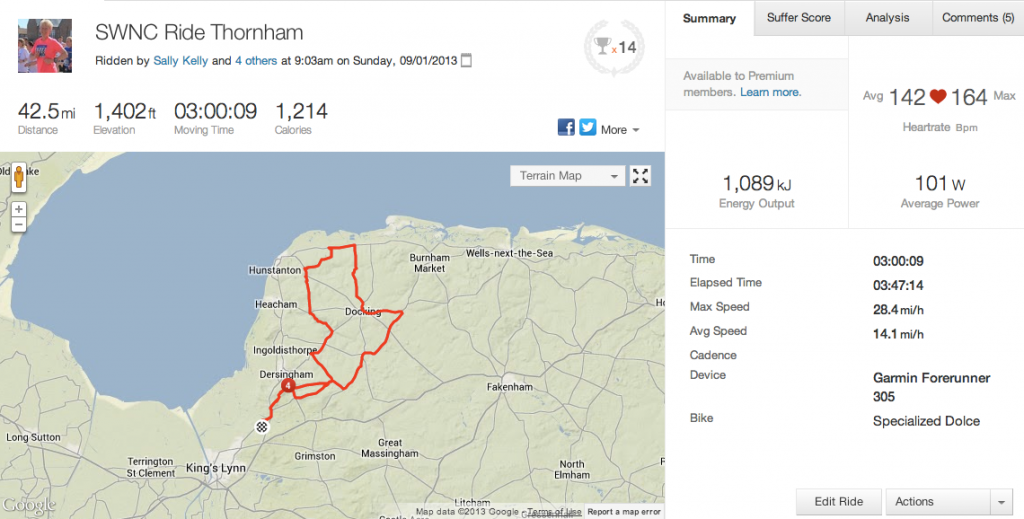Share the ride on Facebook
The width and height of the screenshot is (1024, 519).
point(565,128)
